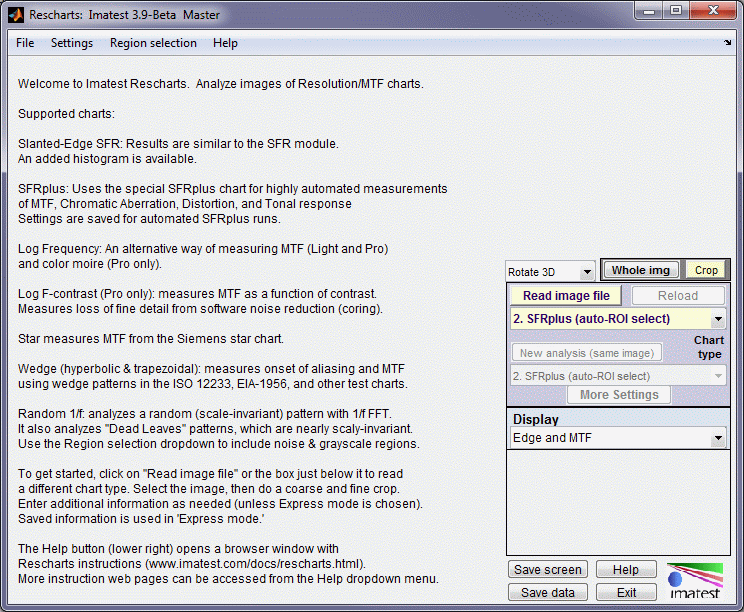
Task: Click the 'Supported charts:' text
Action: [66, 114]
